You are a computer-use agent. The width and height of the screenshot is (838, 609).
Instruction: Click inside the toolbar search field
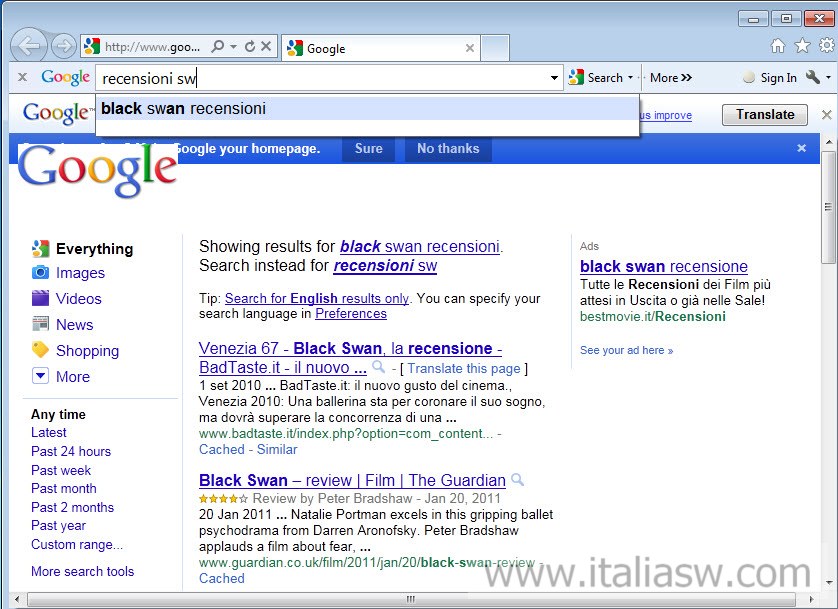(x=321, y=78)
